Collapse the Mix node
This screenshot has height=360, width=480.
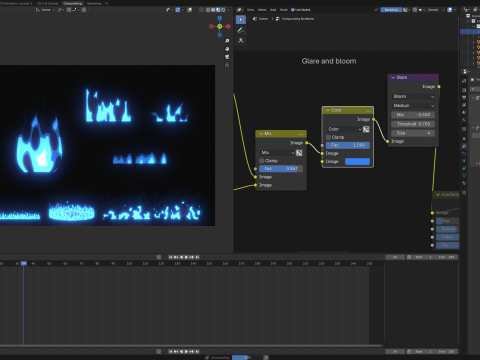tap(261, 134)
